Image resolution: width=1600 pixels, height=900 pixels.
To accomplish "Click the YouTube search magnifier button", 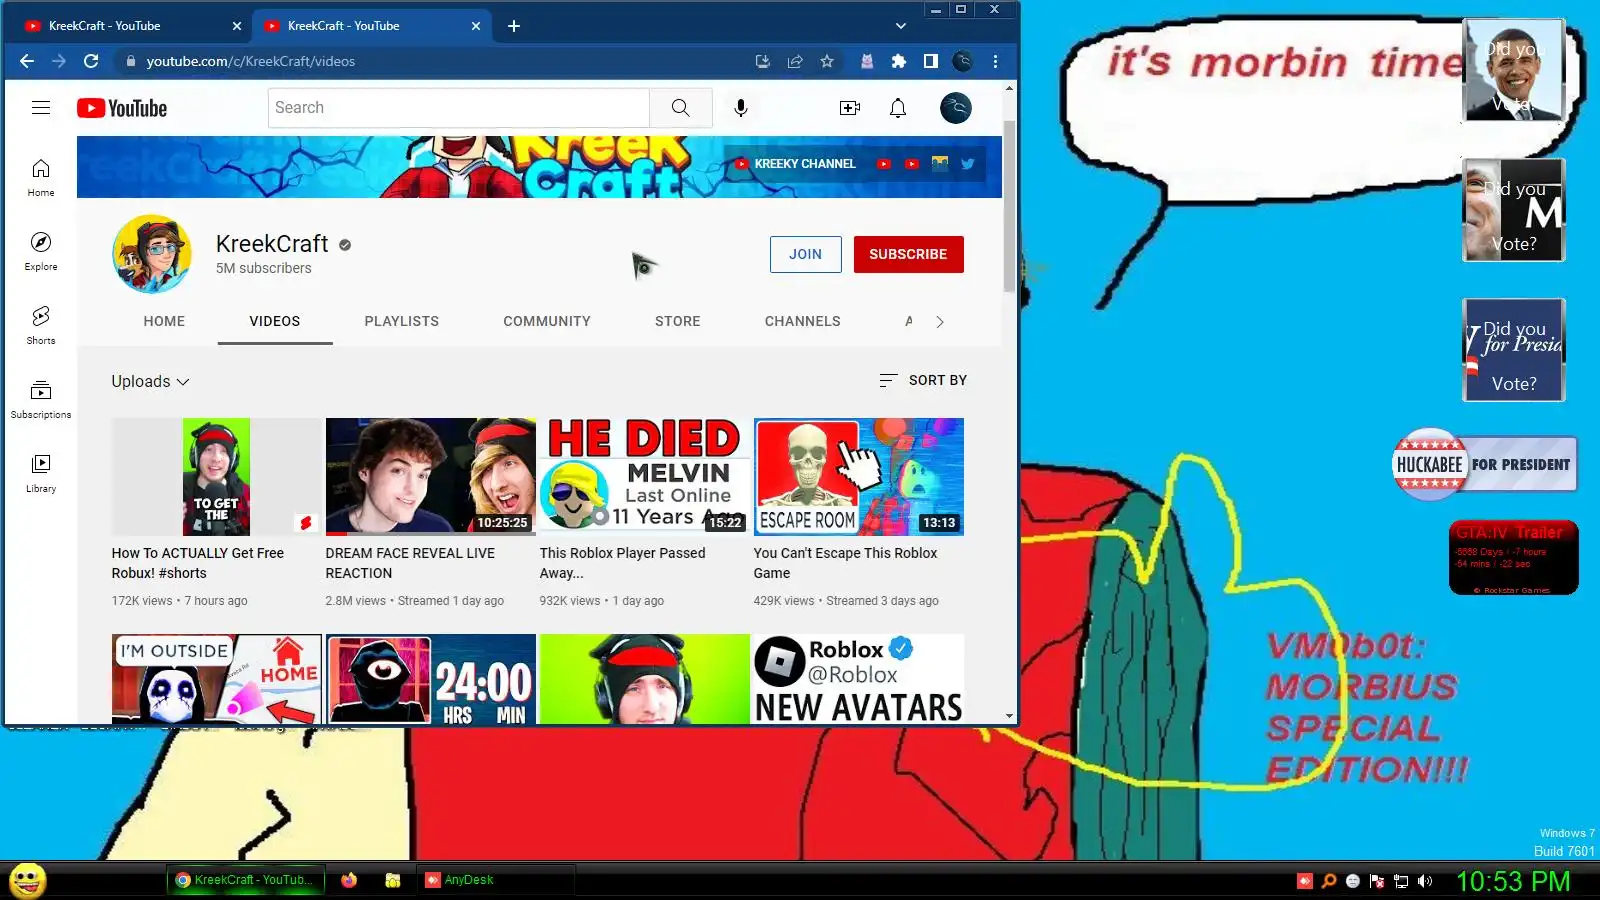I will (x=680, y=108).
